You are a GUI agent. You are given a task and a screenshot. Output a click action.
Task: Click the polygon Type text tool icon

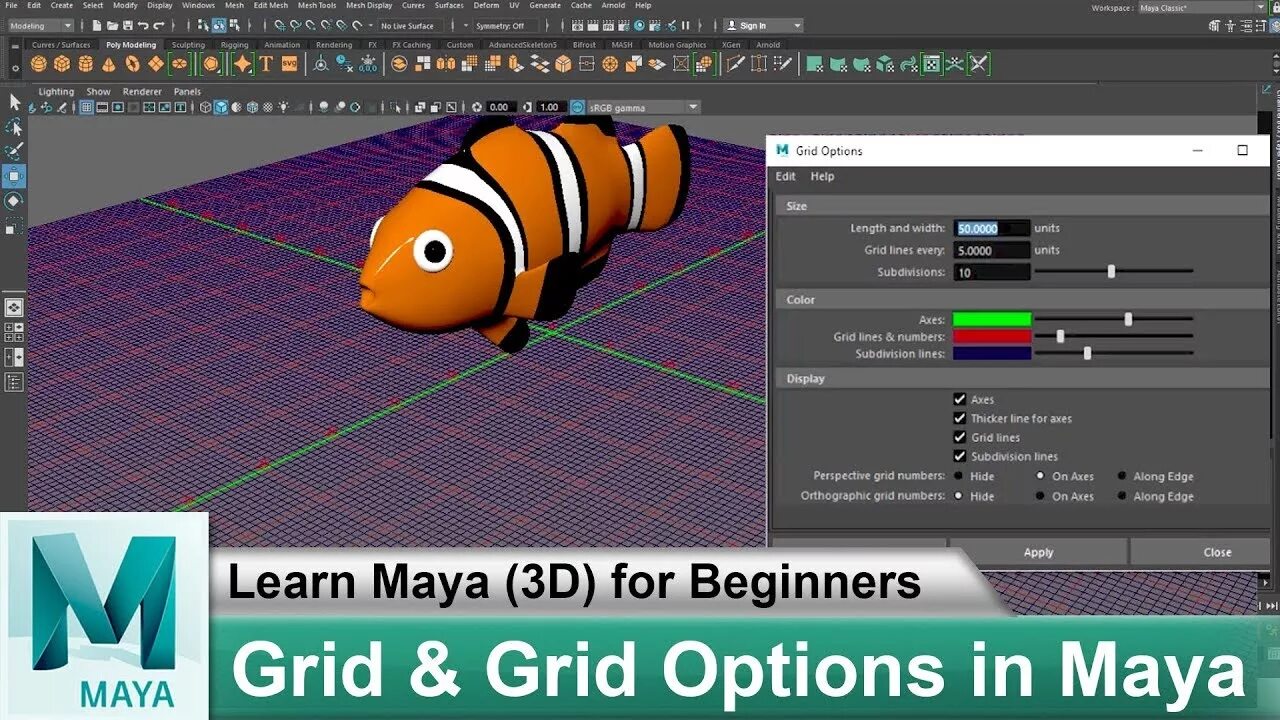click(266, 64)
